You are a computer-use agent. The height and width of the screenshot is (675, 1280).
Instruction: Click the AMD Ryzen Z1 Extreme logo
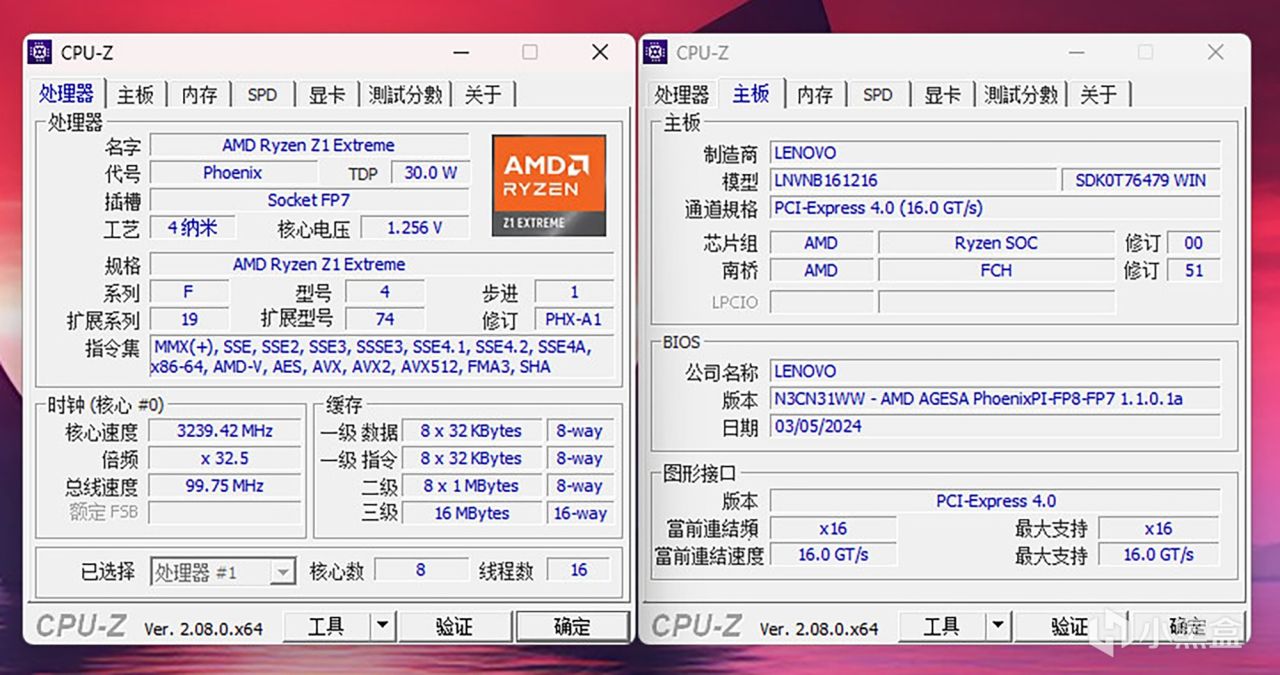(549, 186)
